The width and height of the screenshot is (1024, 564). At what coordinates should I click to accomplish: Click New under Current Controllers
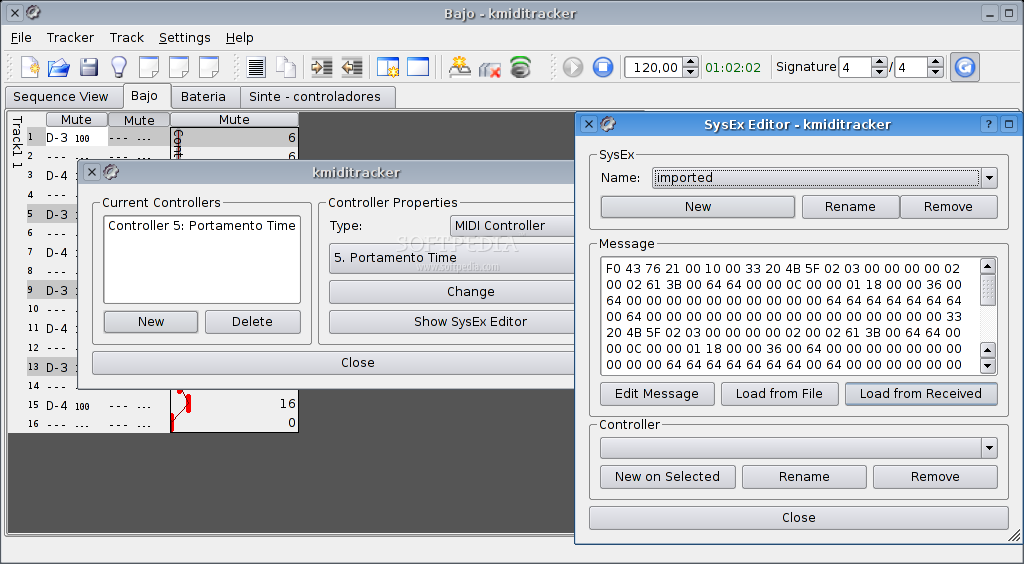pos(151,322)
